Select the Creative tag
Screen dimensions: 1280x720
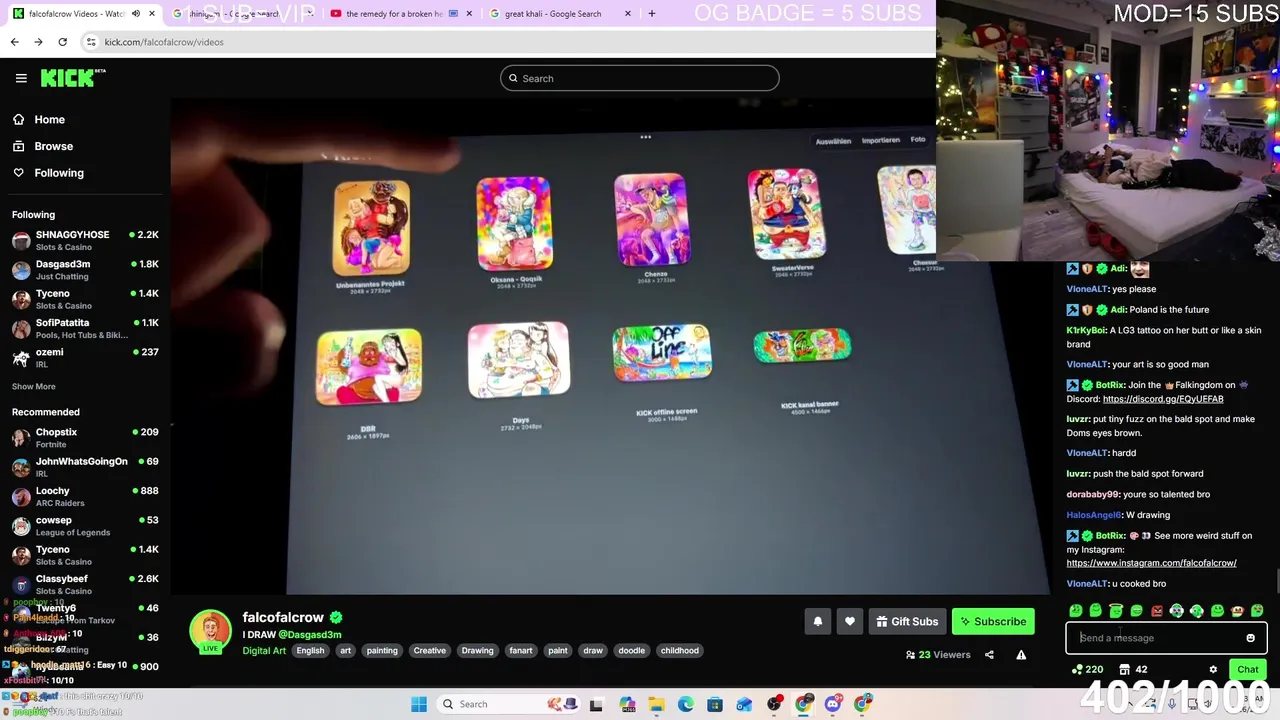[430, 651]
